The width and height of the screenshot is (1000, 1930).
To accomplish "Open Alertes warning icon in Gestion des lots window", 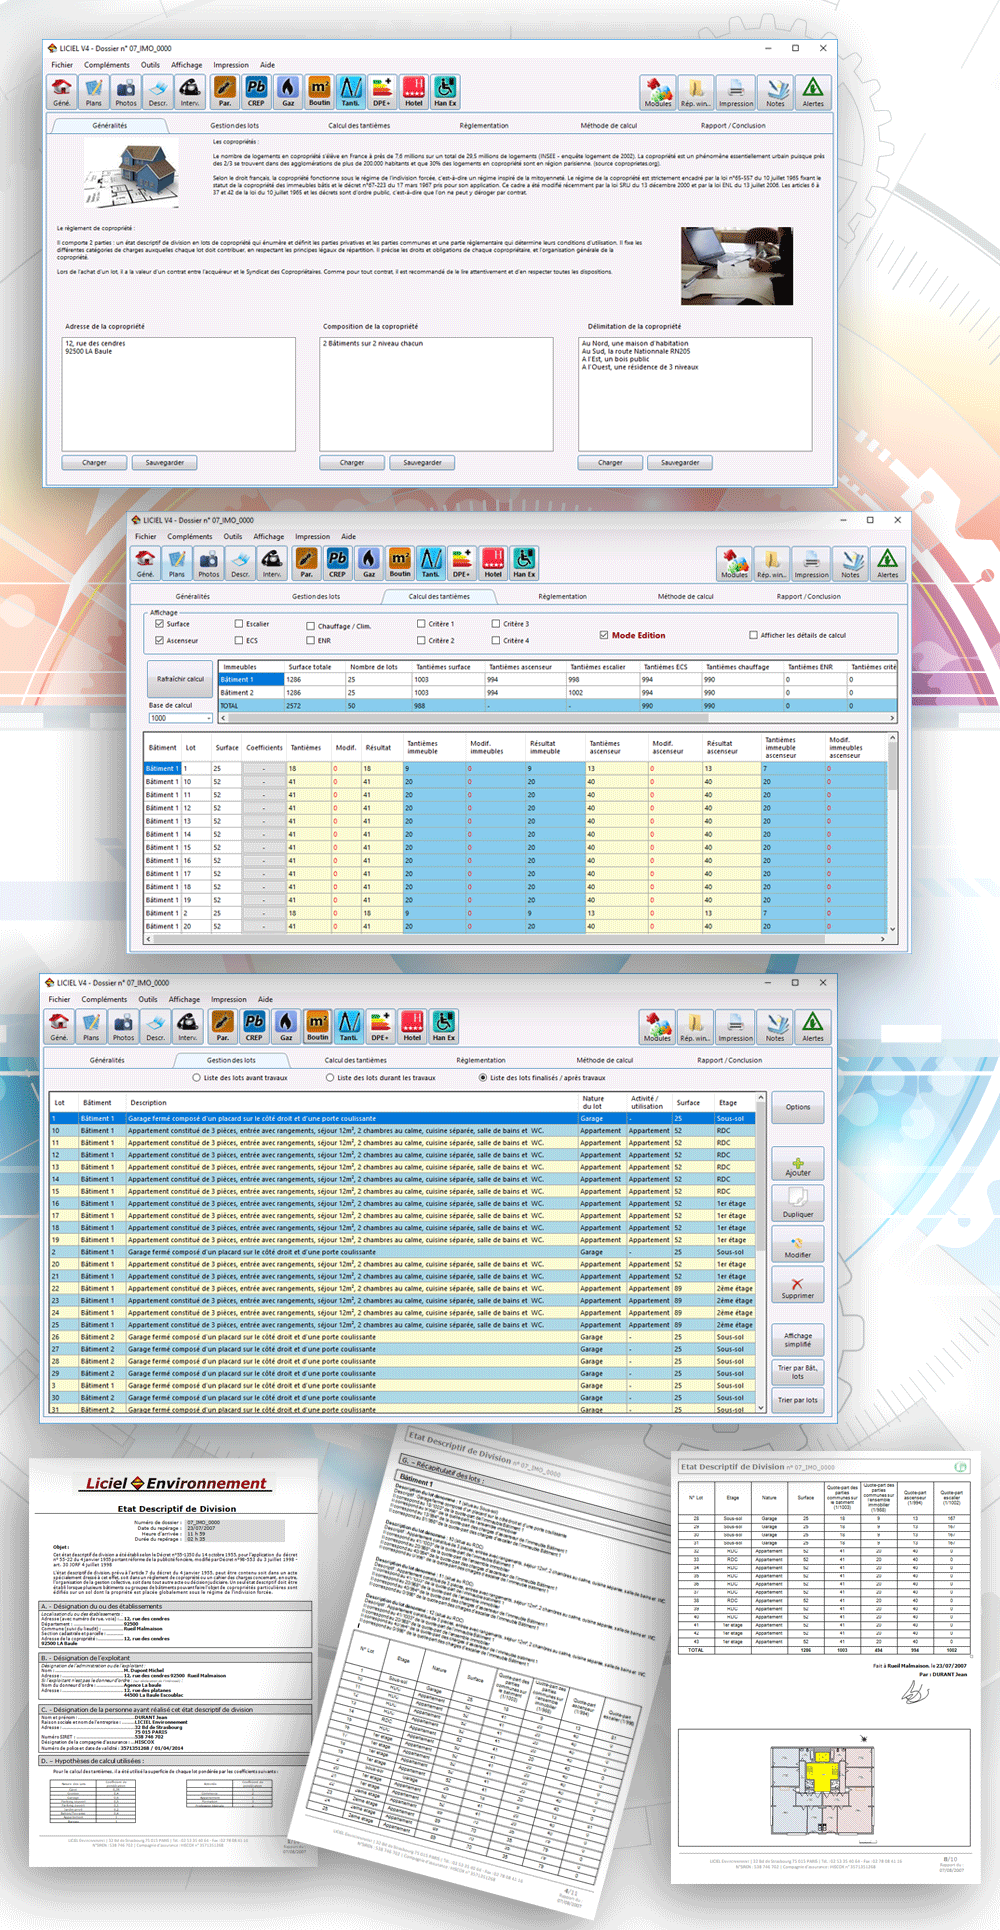I will (813, 1026).
